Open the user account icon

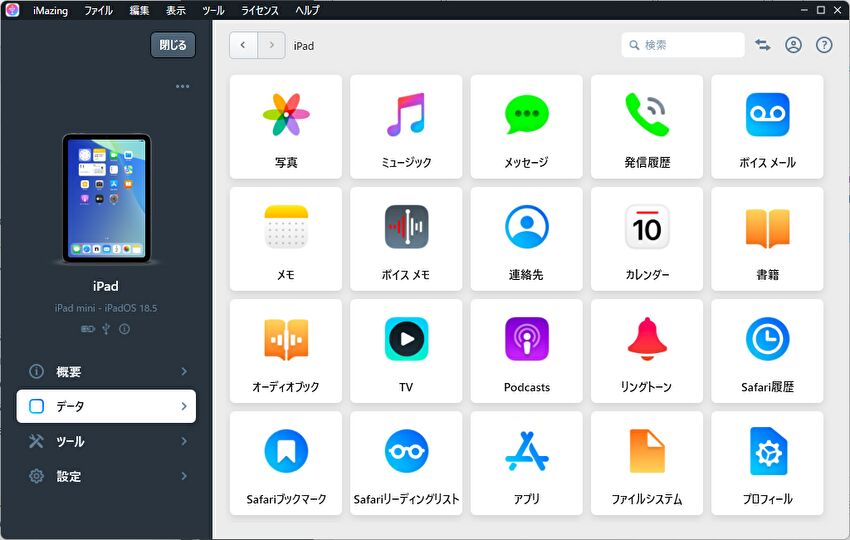tap(793, 45)
